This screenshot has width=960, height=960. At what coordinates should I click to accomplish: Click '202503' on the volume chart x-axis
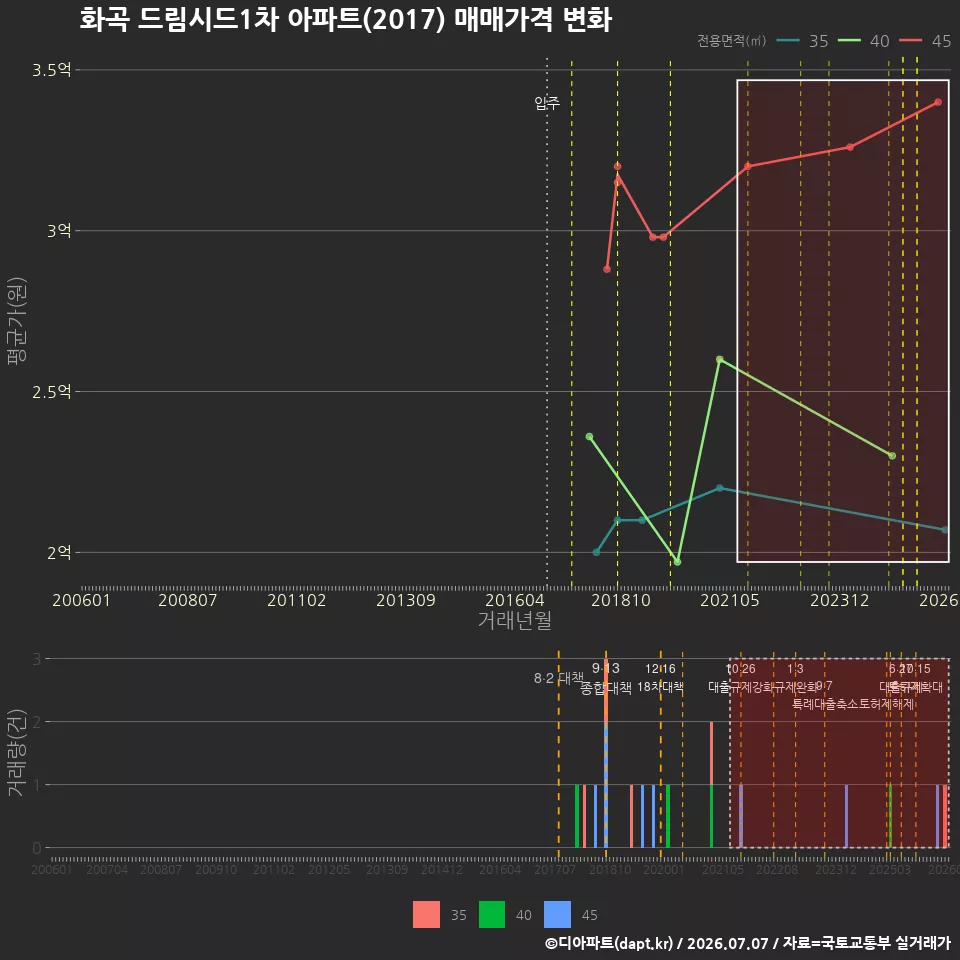pyautogui.click(x=890, y=869)
